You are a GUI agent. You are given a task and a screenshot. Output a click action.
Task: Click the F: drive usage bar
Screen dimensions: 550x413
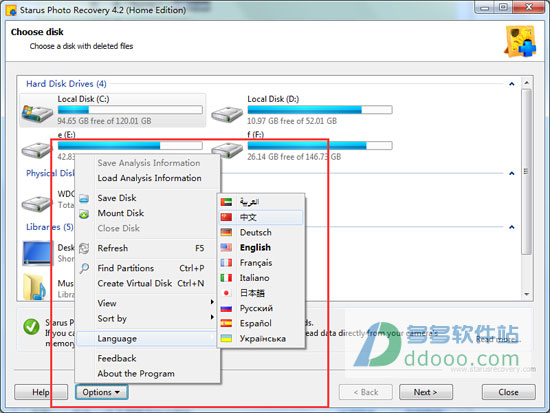[x=320, y=146]
